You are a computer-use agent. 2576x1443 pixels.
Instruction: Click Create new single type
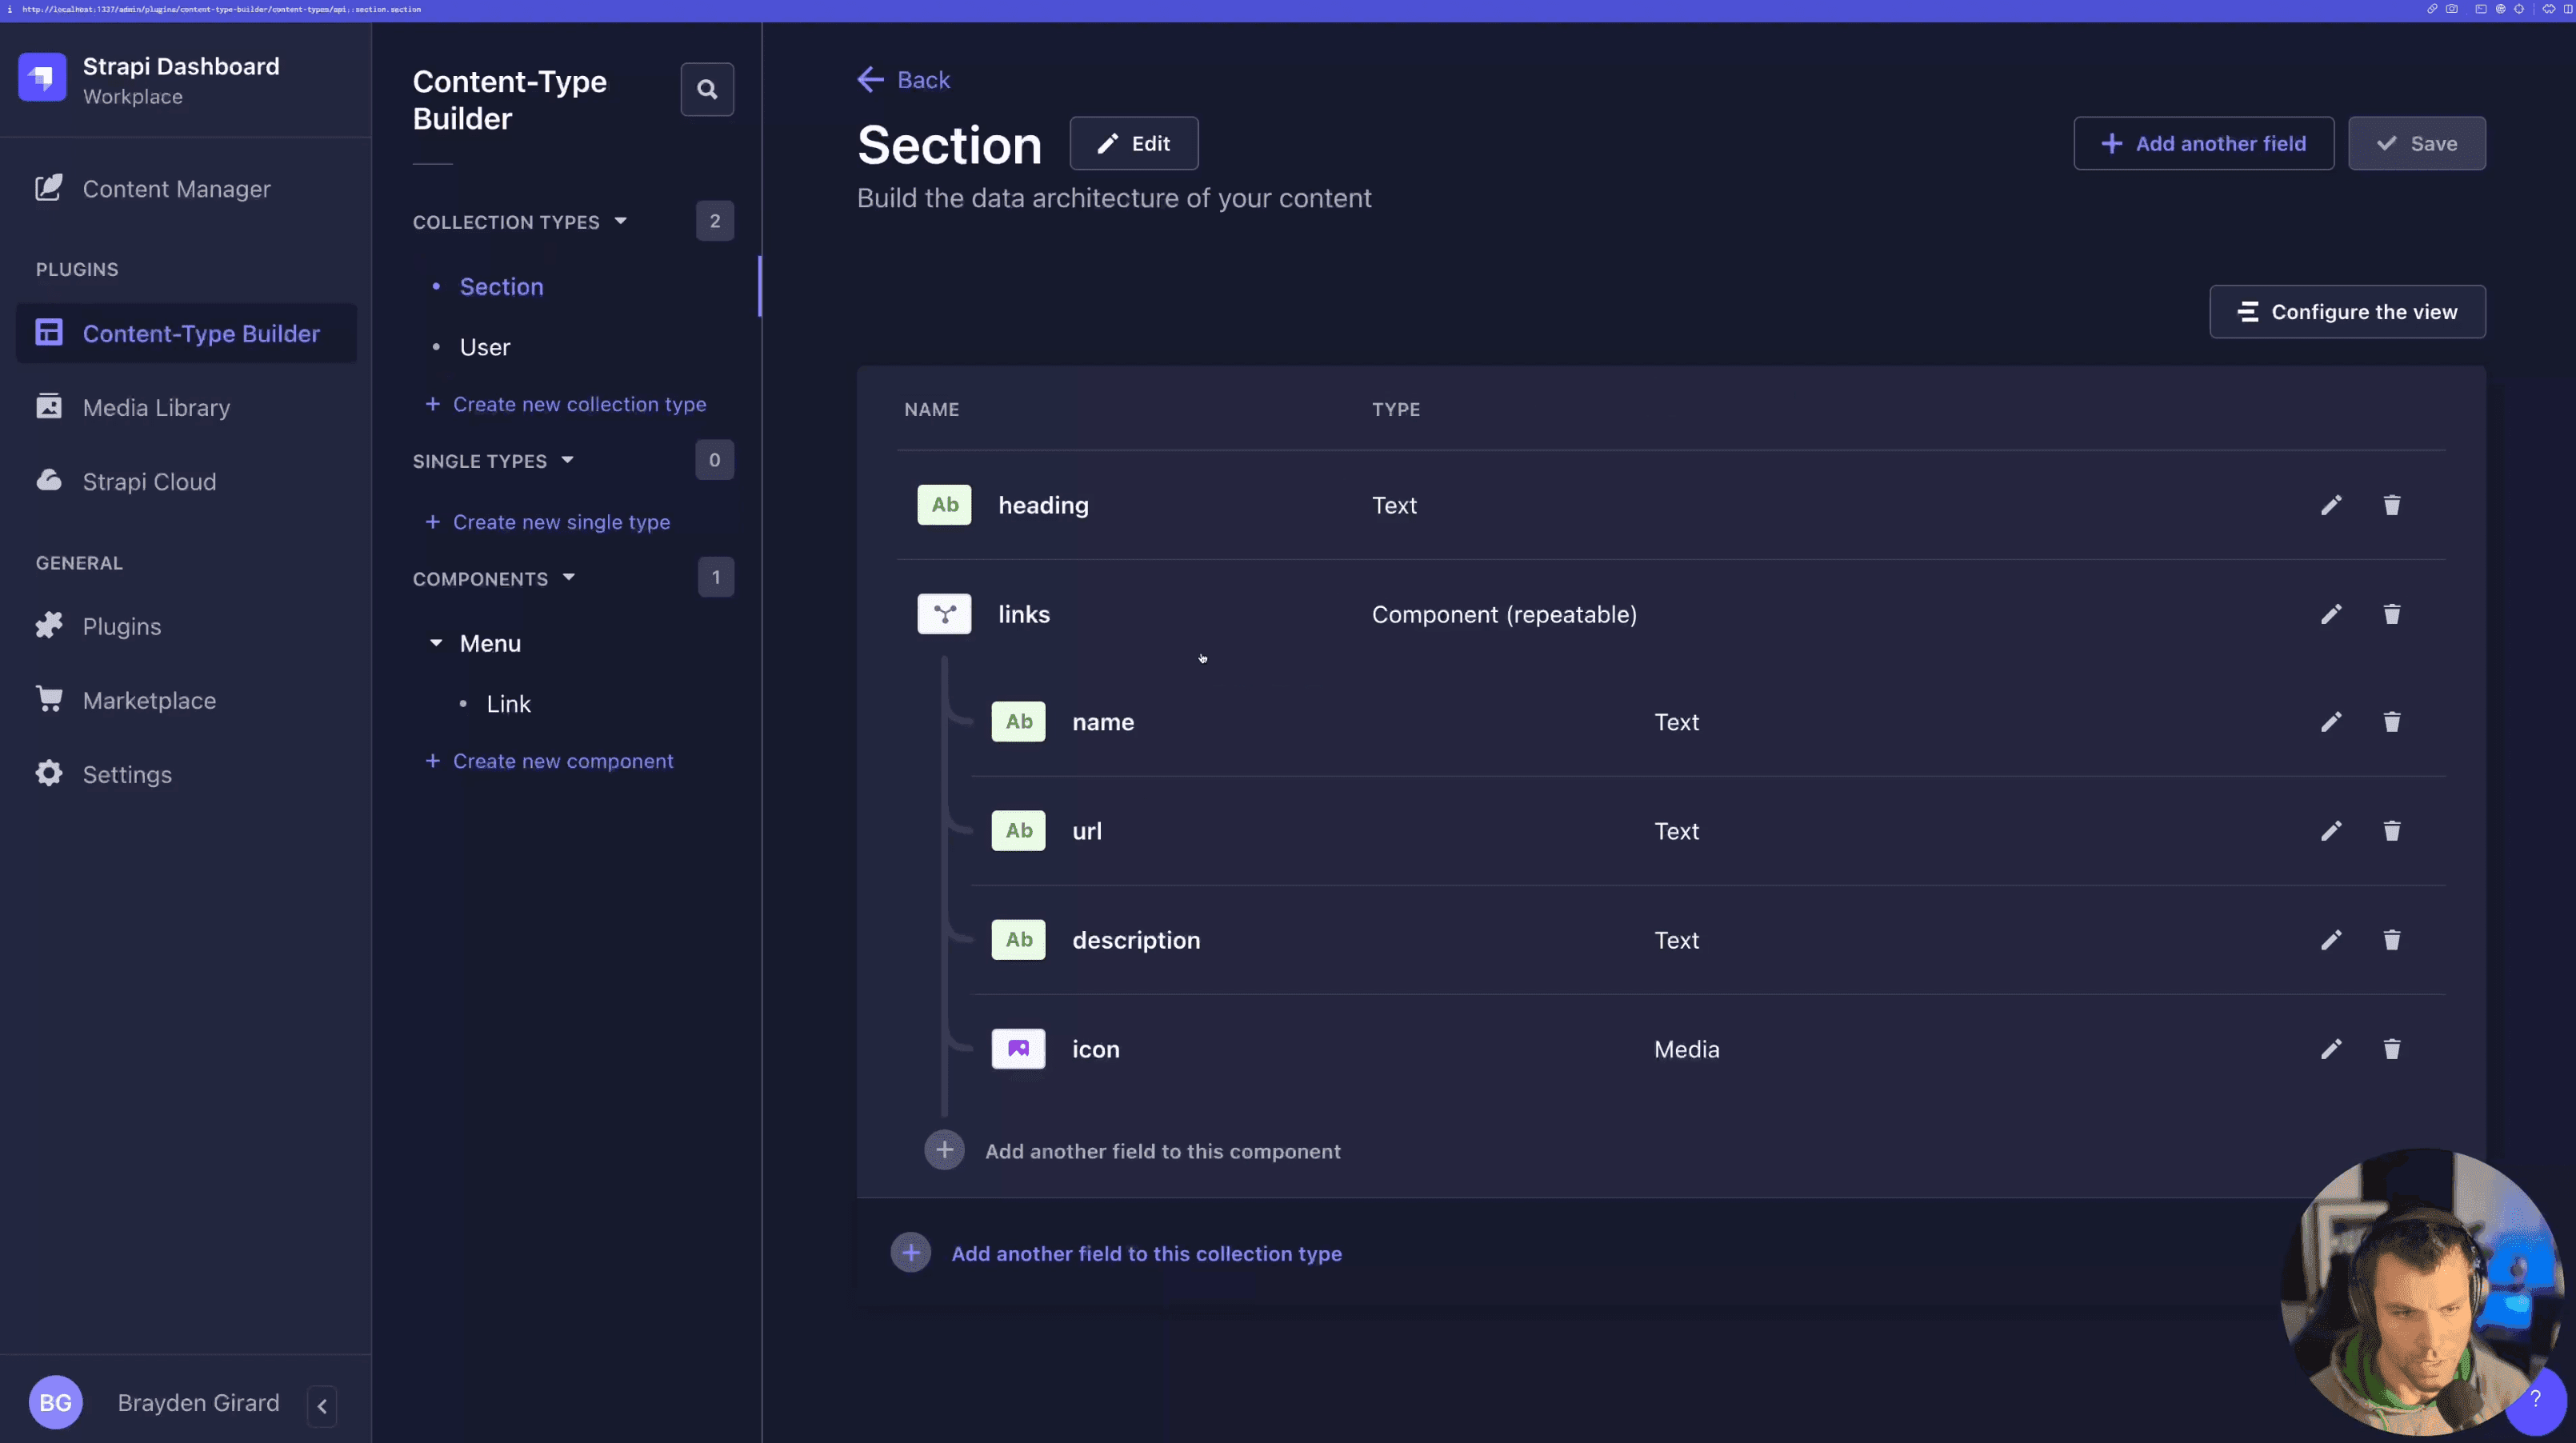[548, 522]
